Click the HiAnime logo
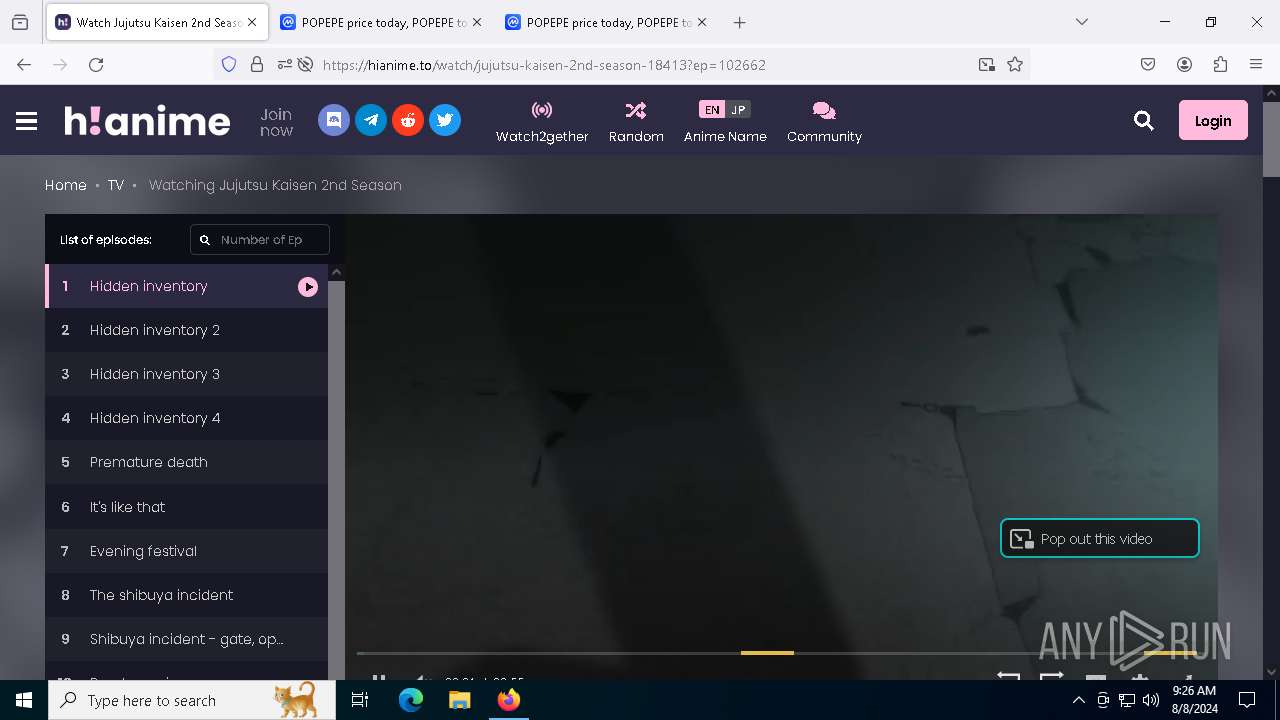This screenshot has width=1280, height=720. (x=147, y=121)
